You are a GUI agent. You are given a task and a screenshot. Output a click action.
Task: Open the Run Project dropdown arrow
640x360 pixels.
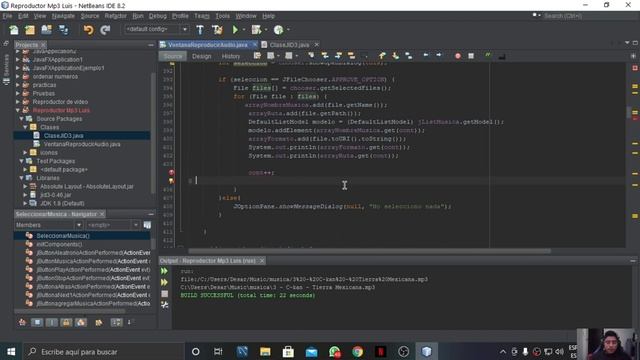(x=244, y=30)
